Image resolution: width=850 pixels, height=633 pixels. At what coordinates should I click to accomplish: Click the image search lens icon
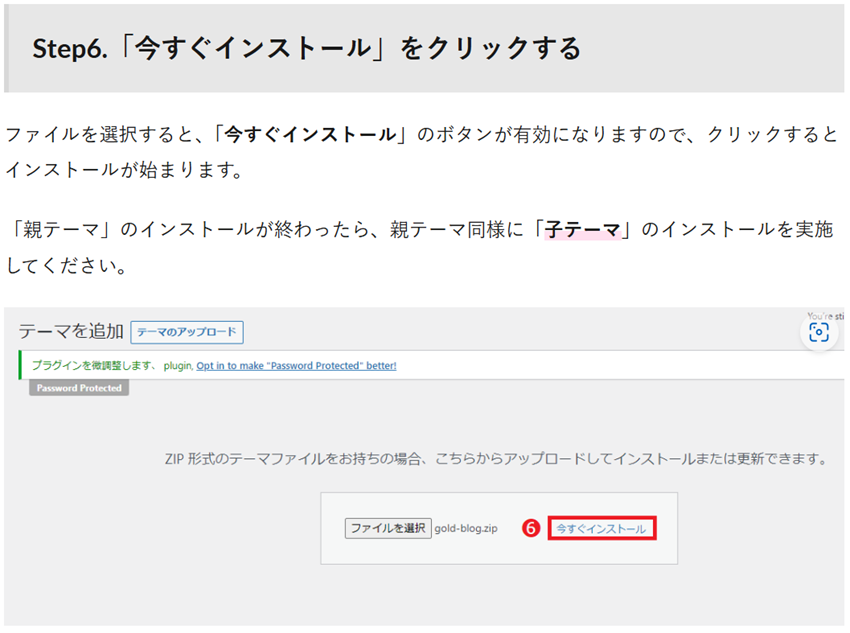point(819,333)
